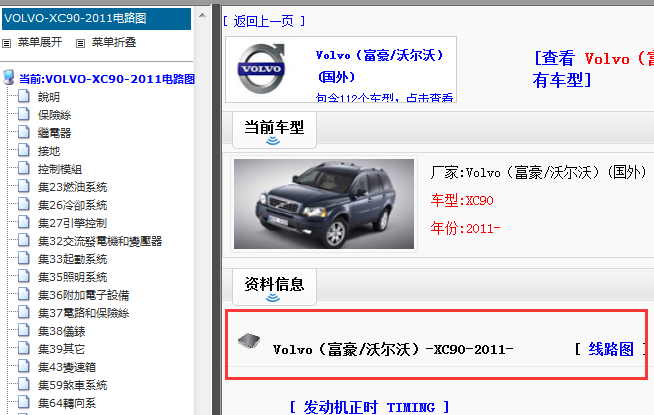
Task: Click the page icon next to 集23燃油系統
Action: pyautogui.click(x=24, y=186)
